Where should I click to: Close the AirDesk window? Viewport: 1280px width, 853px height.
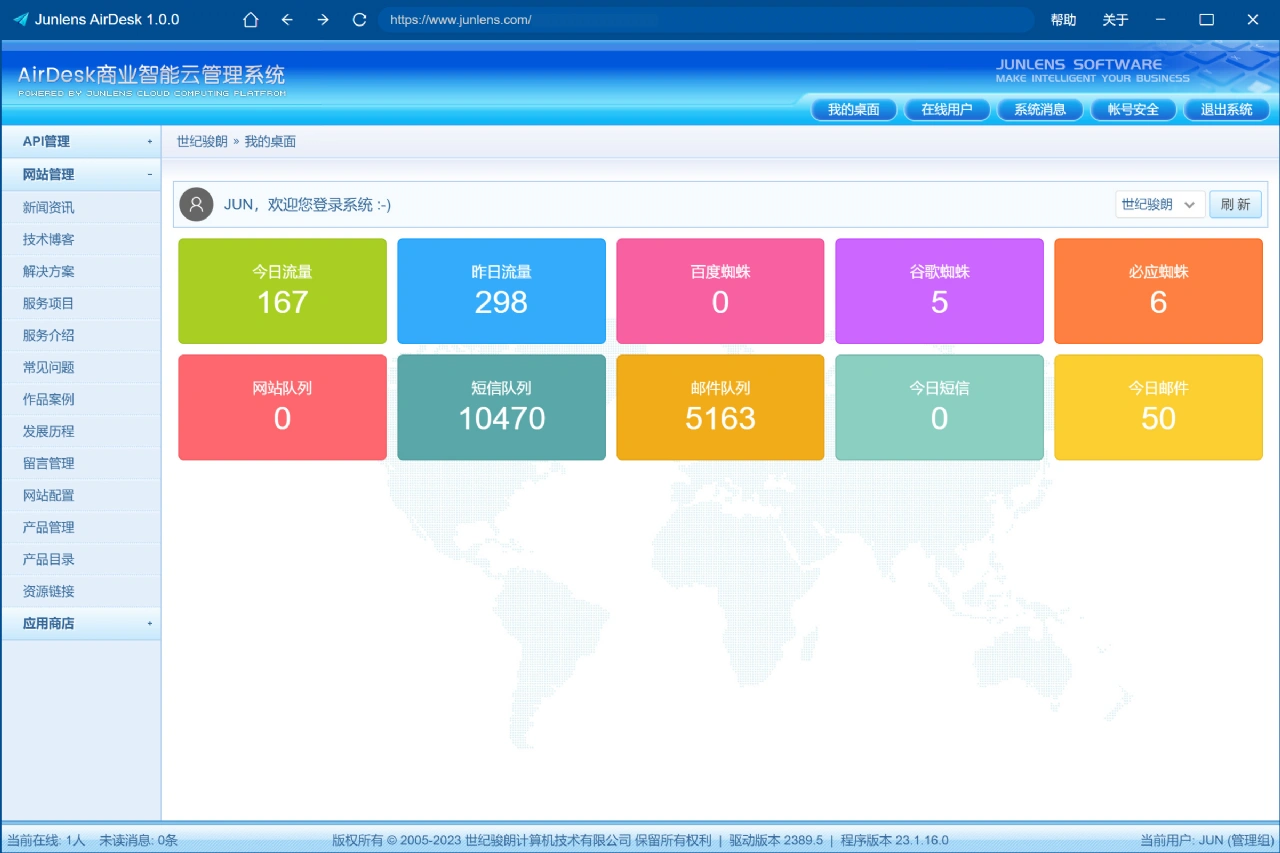[x=1253, y=20]
